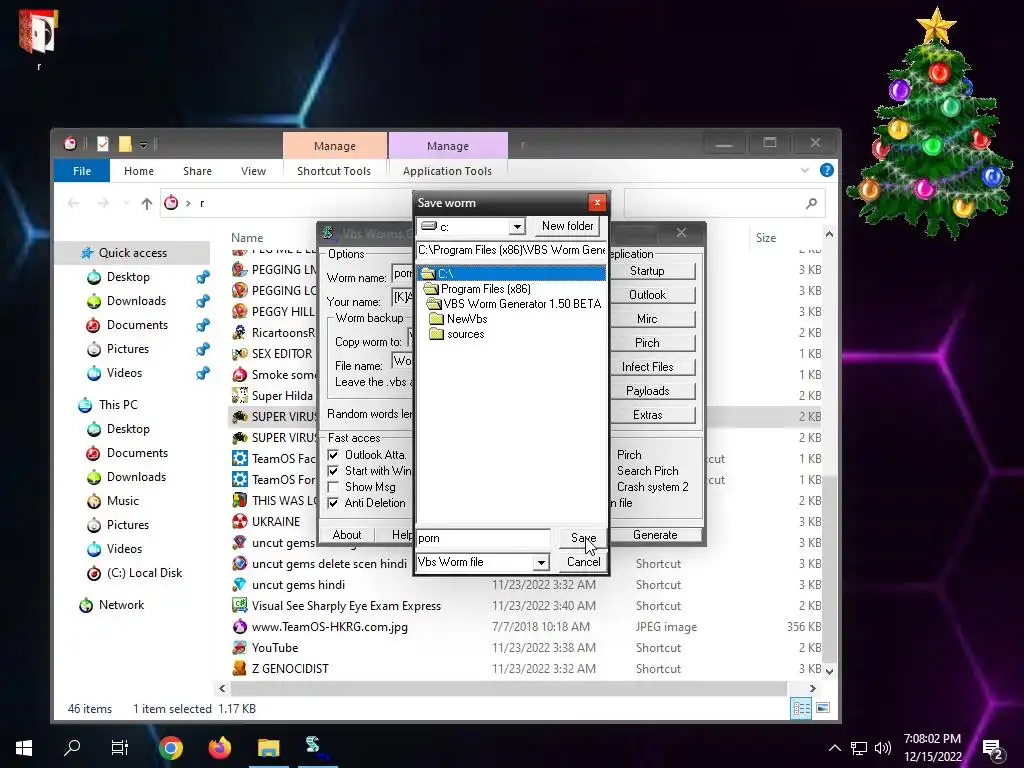This screenshot has height=768, width=1024.
Task: Open the Share ribbon tab
Action: click(197, 171)
